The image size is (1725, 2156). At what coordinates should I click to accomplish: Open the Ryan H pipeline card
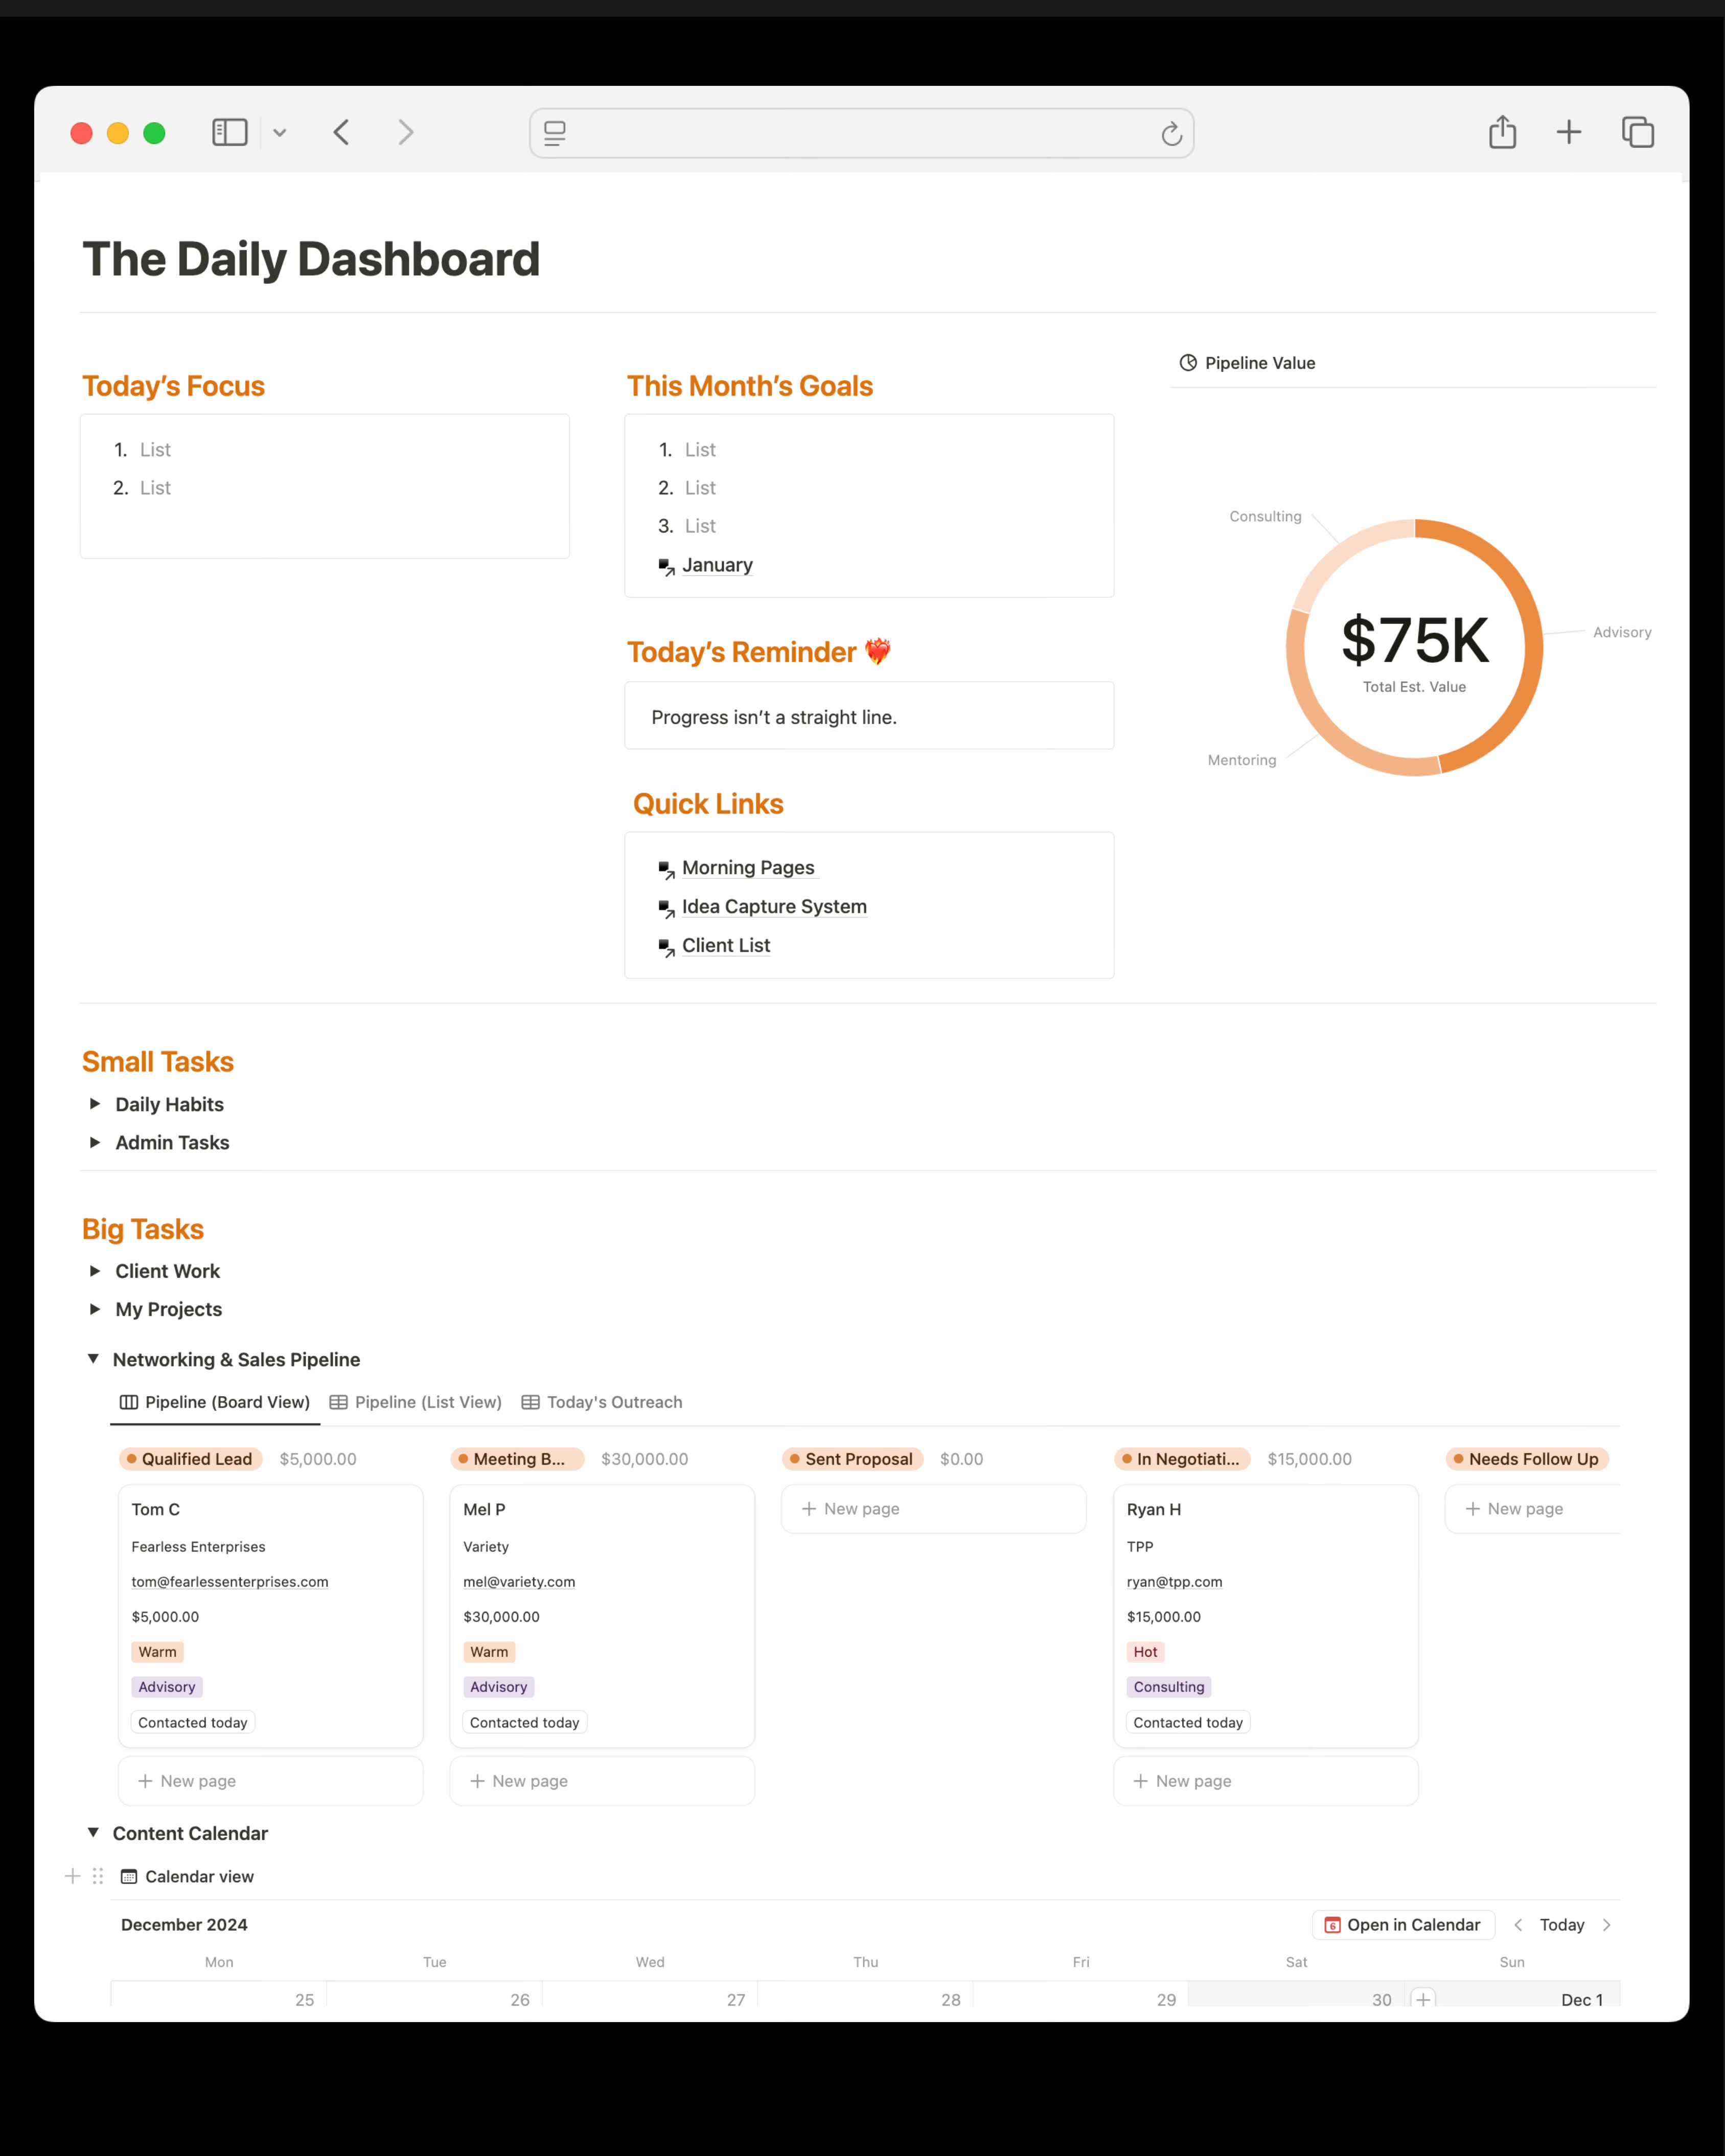[1266, 1616]
